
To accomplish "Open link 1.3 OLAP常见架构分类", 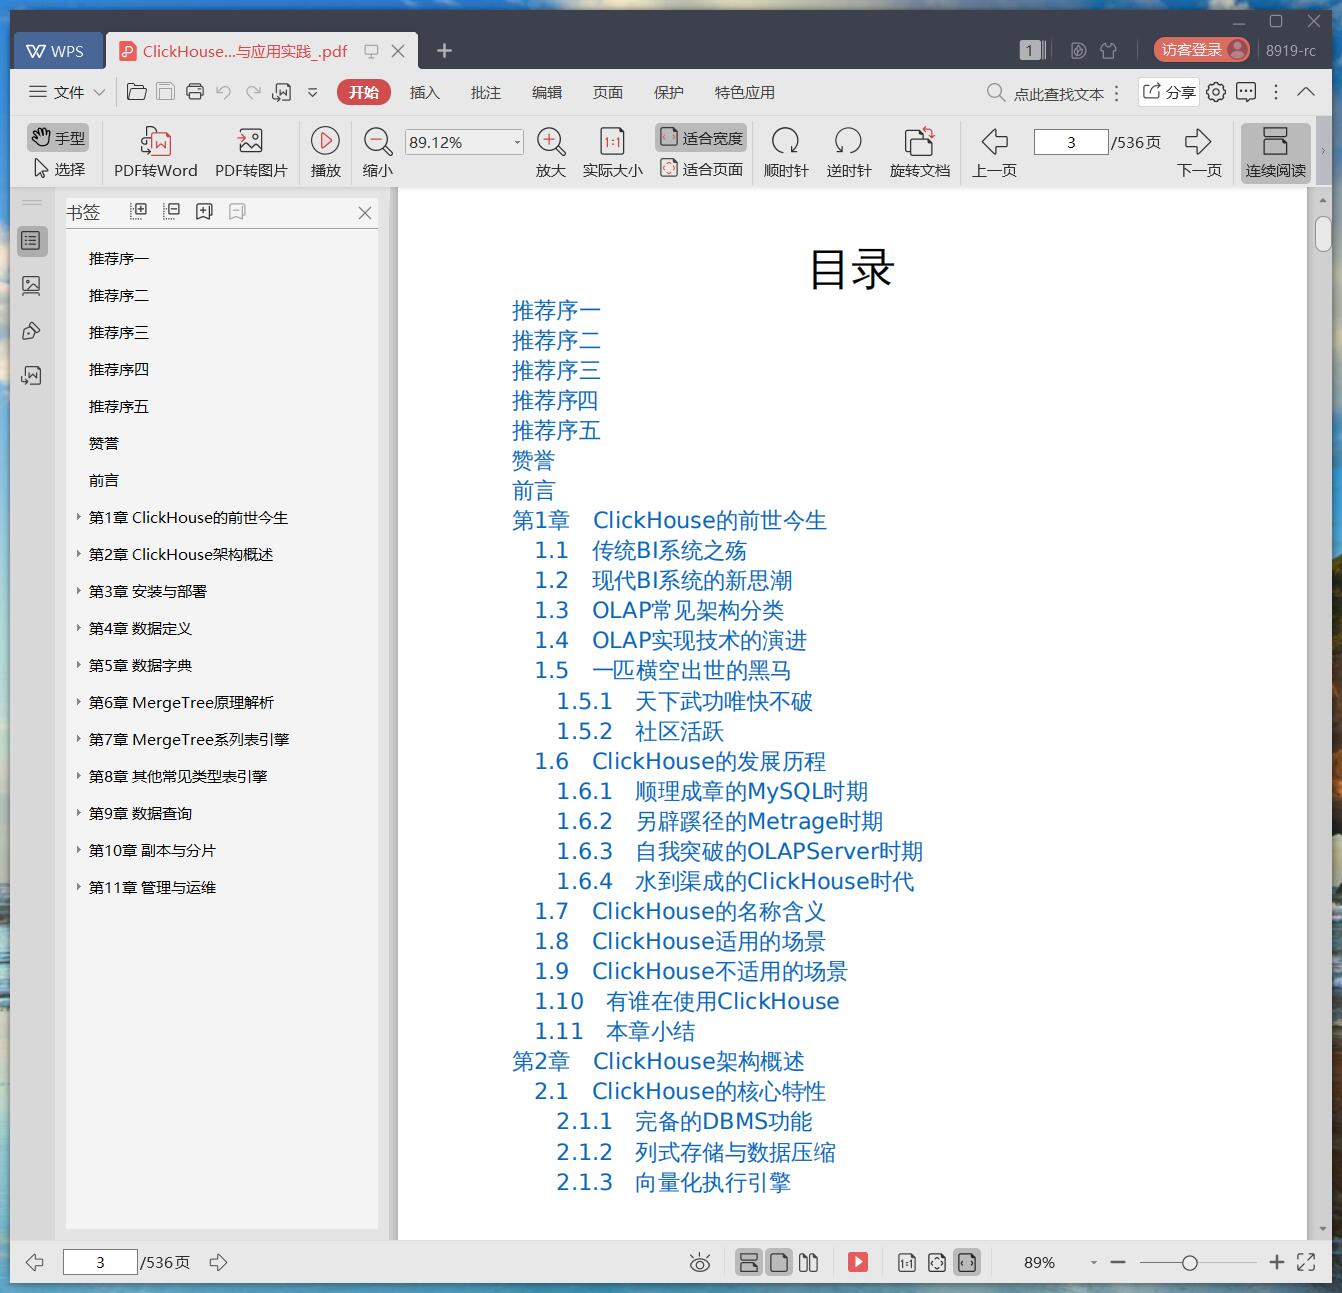I will (659, 611).
